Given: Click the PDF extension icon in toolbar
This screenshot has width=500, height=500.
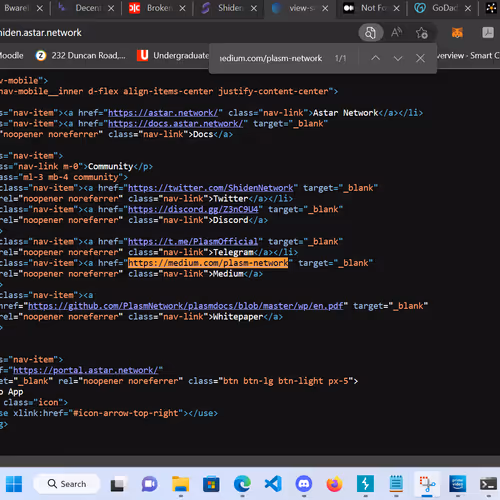Looking at the screenshot, I should tap(488, 33).
